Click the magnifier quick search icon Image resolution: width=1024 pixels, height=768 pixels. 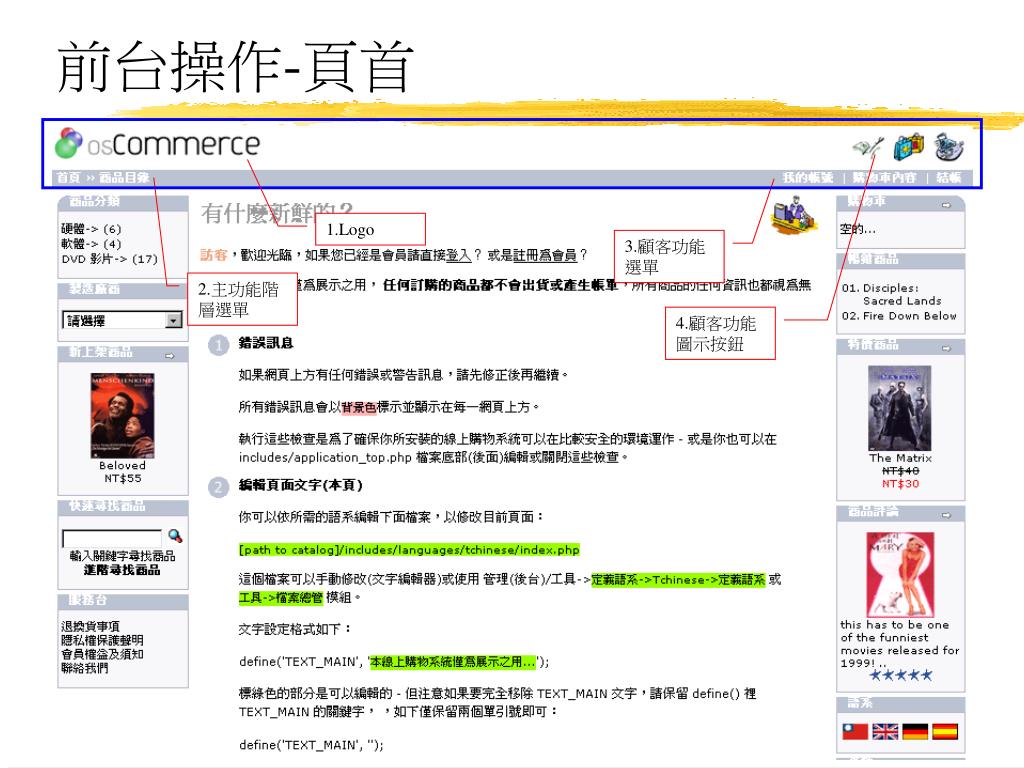pos(175,536)
